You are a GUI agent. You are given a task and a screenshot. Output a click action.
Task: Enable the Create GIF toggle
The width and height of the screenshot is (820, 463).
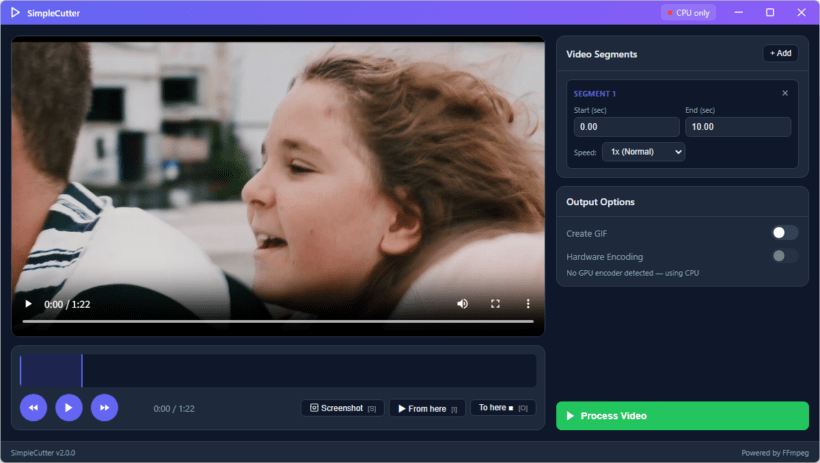point(785,233)
